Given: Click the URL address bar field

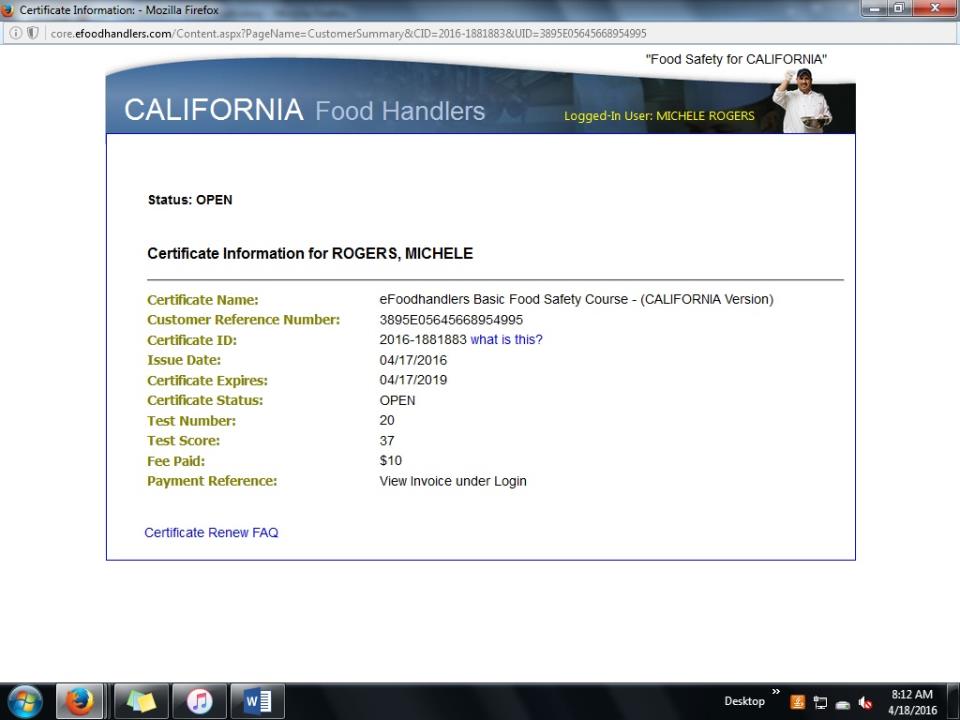Looking at the screenshot, I should click(400, 33).
